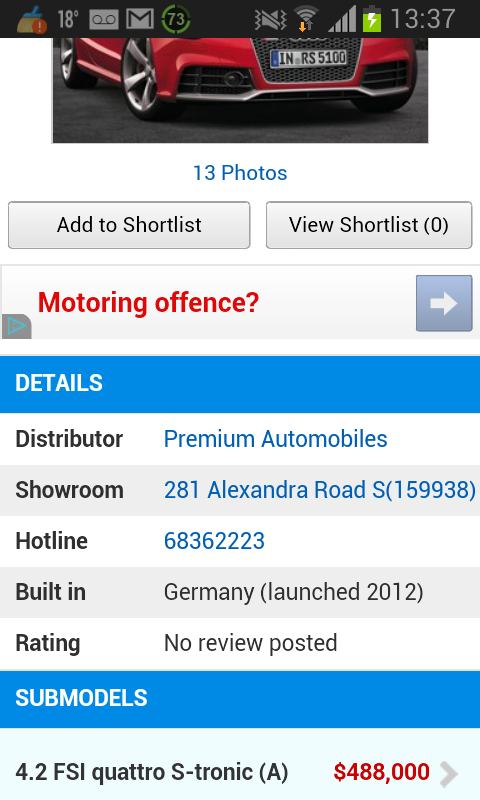Tap the Wi-Fi signal icon
The width and height of the screenshot is (480, 800).
tap(306, 19)
